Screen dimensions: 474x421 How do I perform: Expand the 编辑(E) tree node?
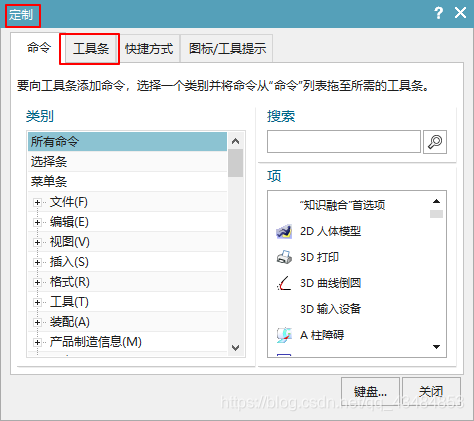tap(37, 222)
